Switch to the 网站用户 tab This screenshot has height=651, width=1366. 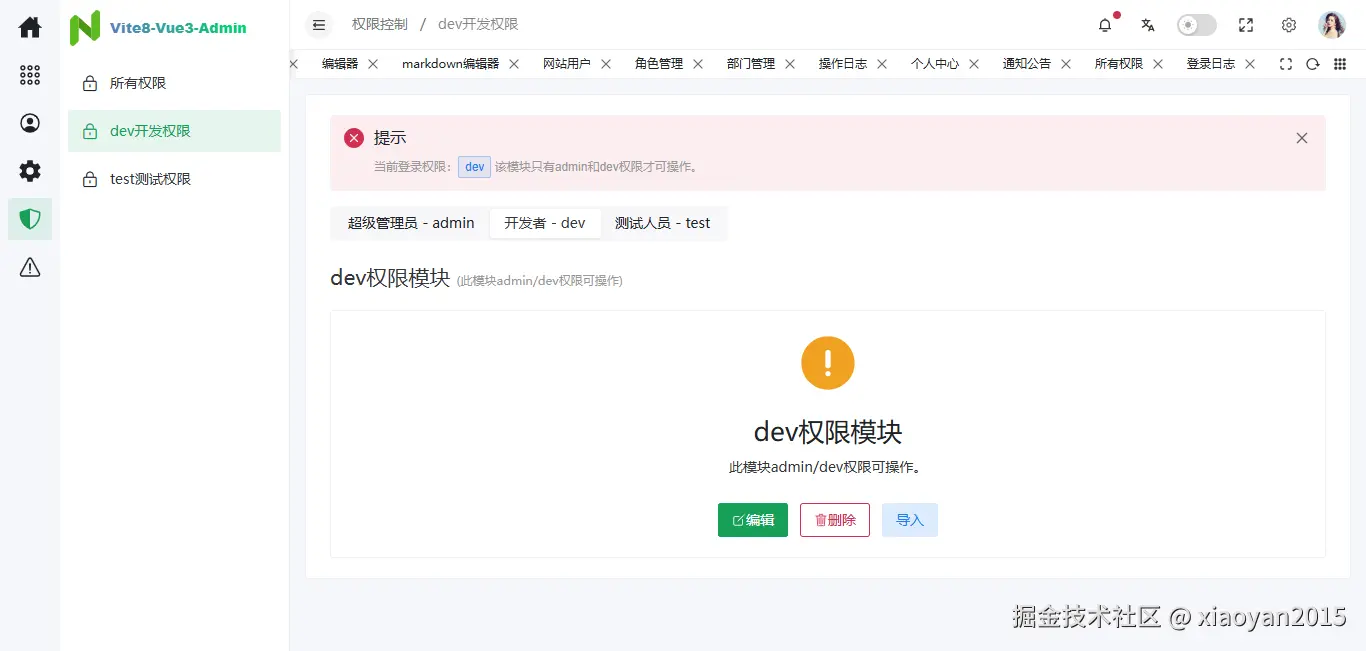point(567,64)
